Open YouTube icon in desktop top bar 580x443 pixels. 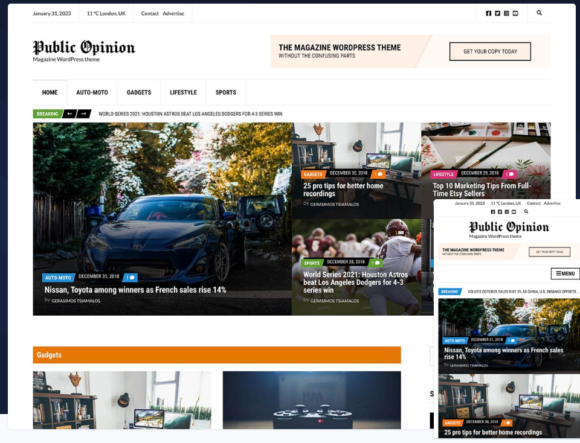(x=515, y=13)
